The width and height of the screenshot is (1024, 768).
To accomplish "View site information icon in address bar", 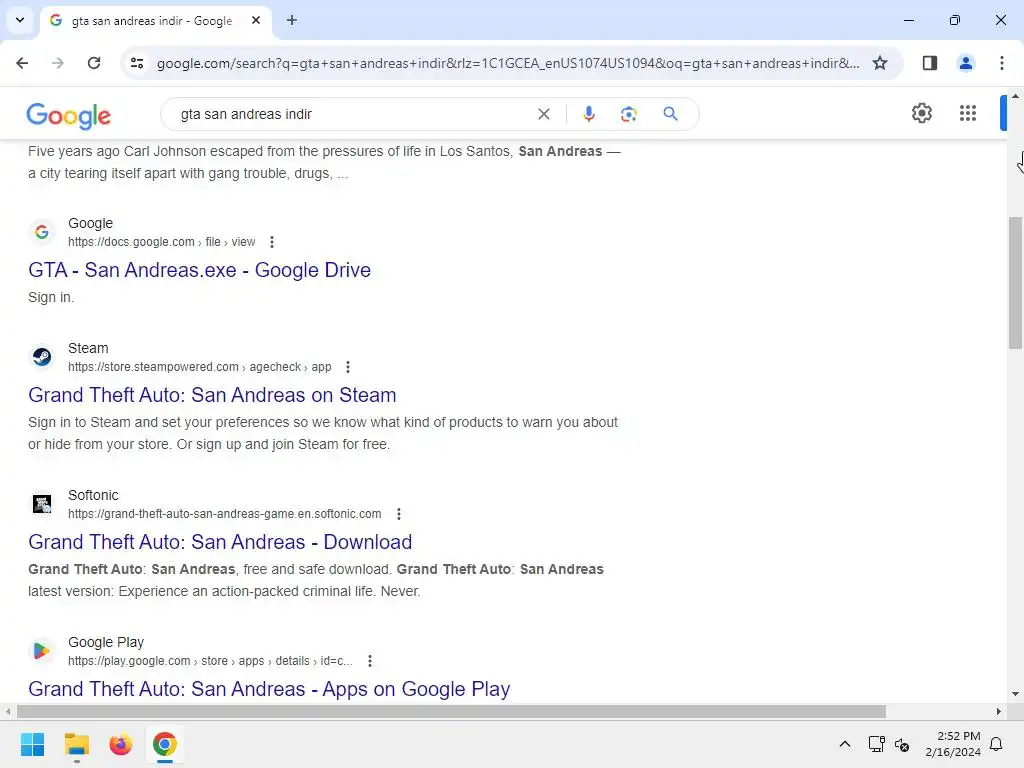I will click(x=137, y=63).
